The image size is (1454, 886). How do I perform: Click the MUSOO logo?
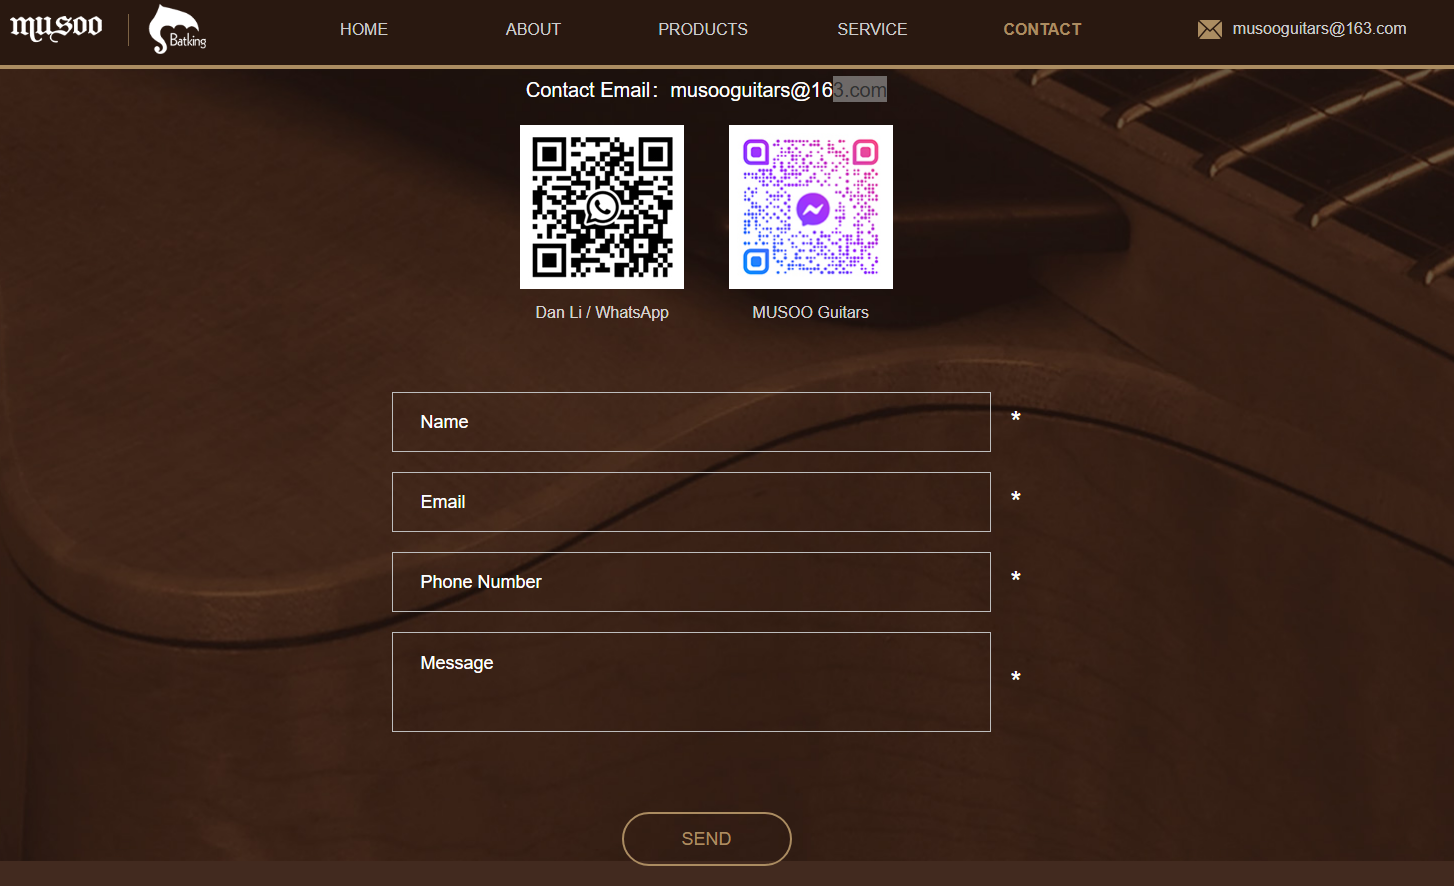coord(56,27)
